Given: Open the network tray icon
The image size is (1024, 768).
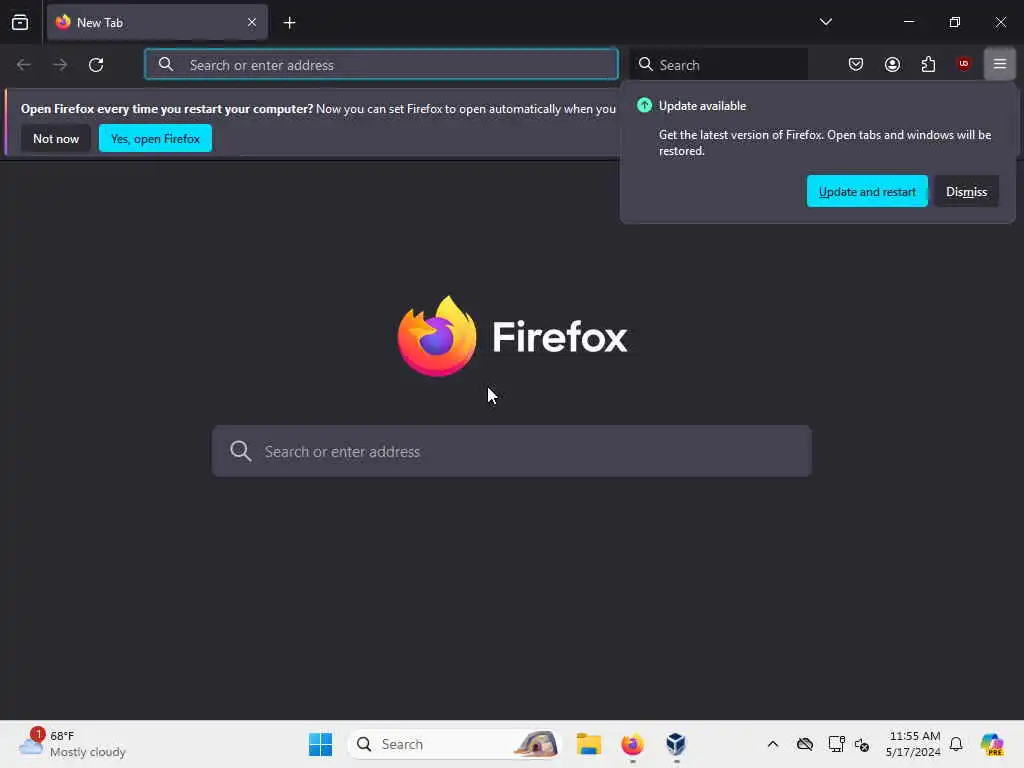Looking at the screenshot, I should coord(836,744).
